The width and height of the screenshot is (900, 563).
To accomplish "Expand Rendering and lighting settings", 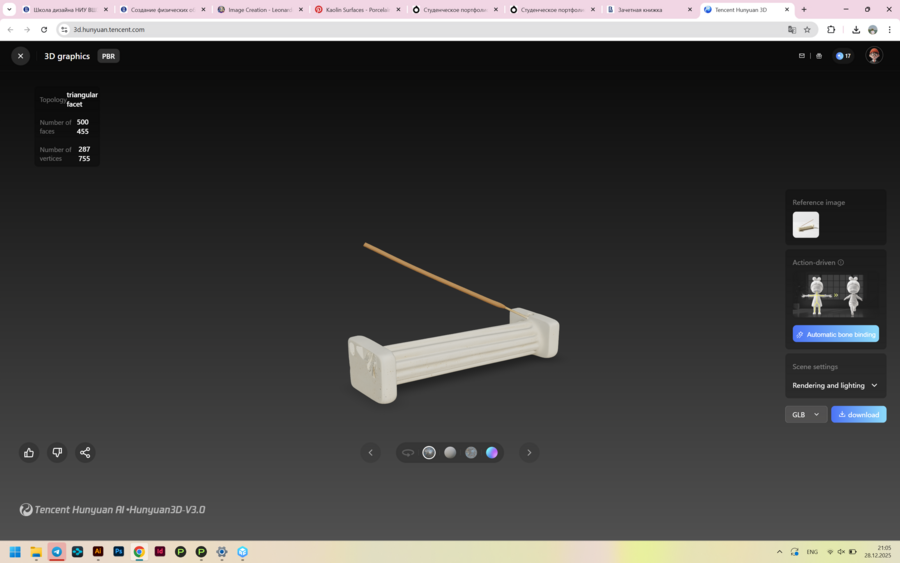I will click(835, 385).
